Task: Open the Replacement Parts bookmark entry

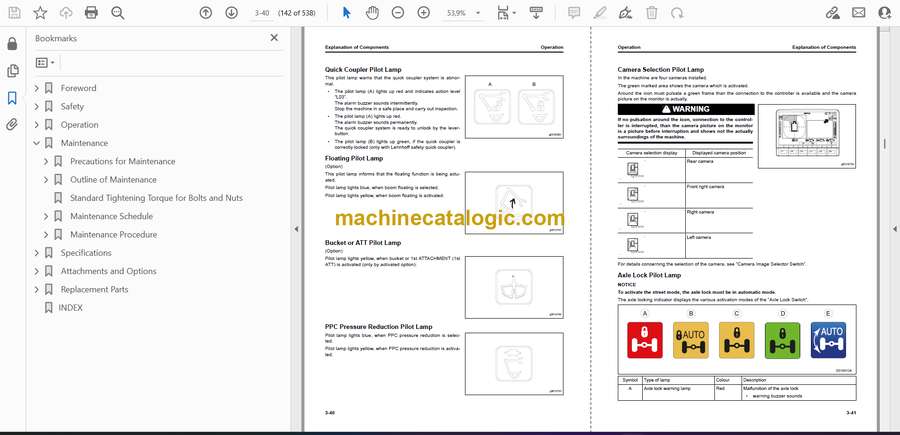Action: coord(94,290)
